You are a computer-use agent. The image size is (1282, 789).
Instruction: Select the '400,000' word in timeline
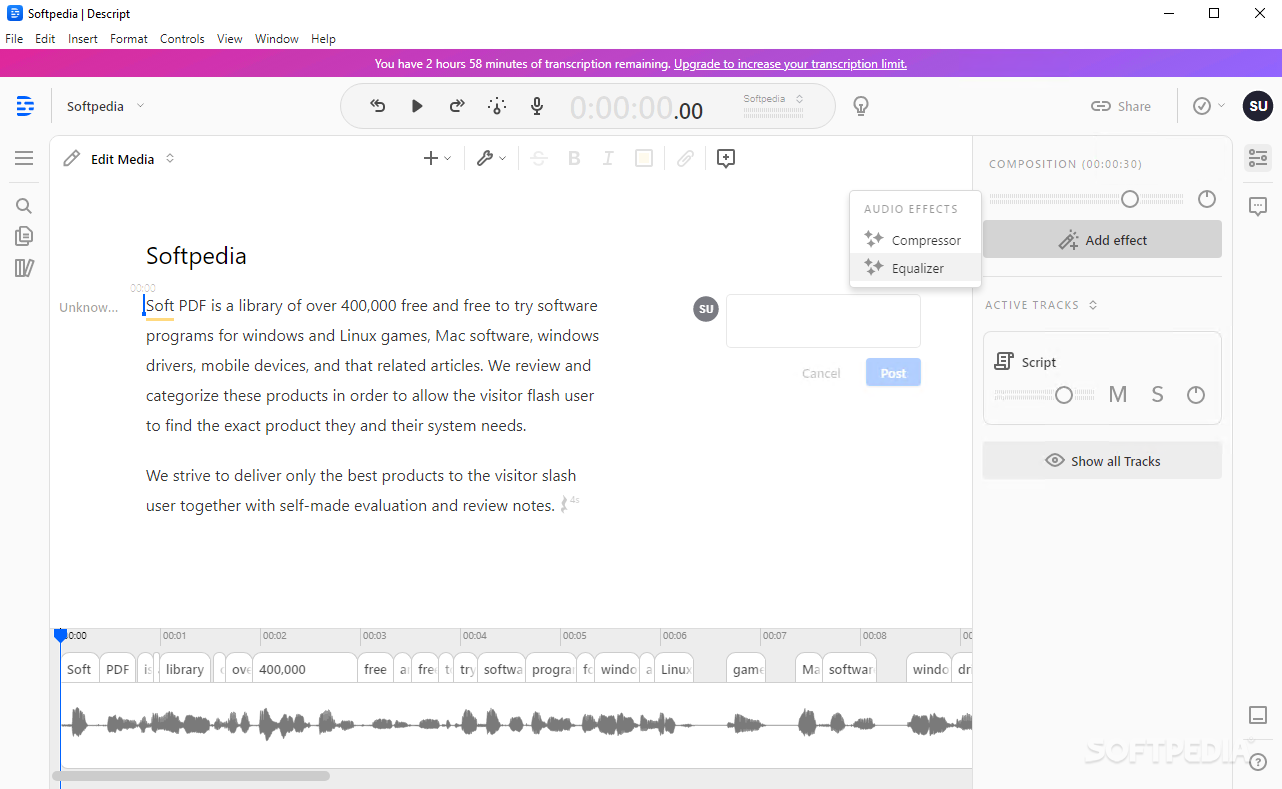(304, 668)
